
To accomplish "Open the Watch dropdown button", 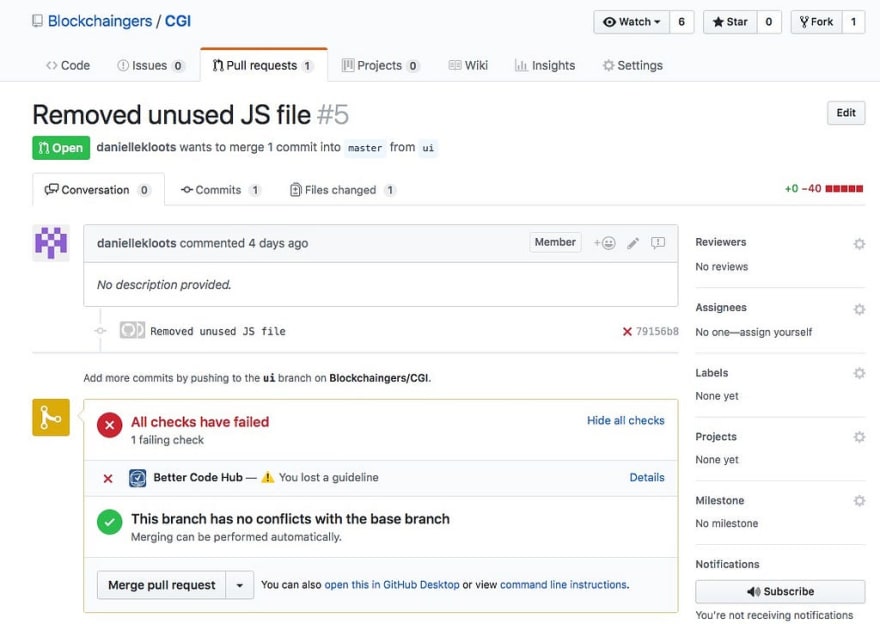I will (x=631, y=22).
